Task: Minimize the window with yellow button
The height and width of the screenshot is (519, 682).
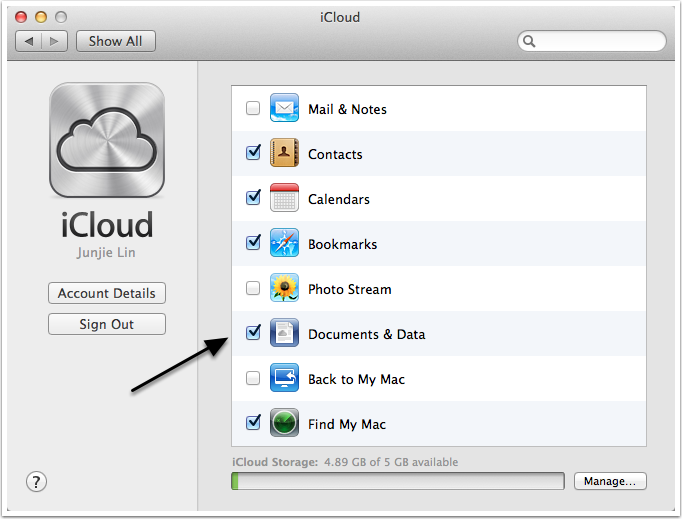Action: [41, 17]
